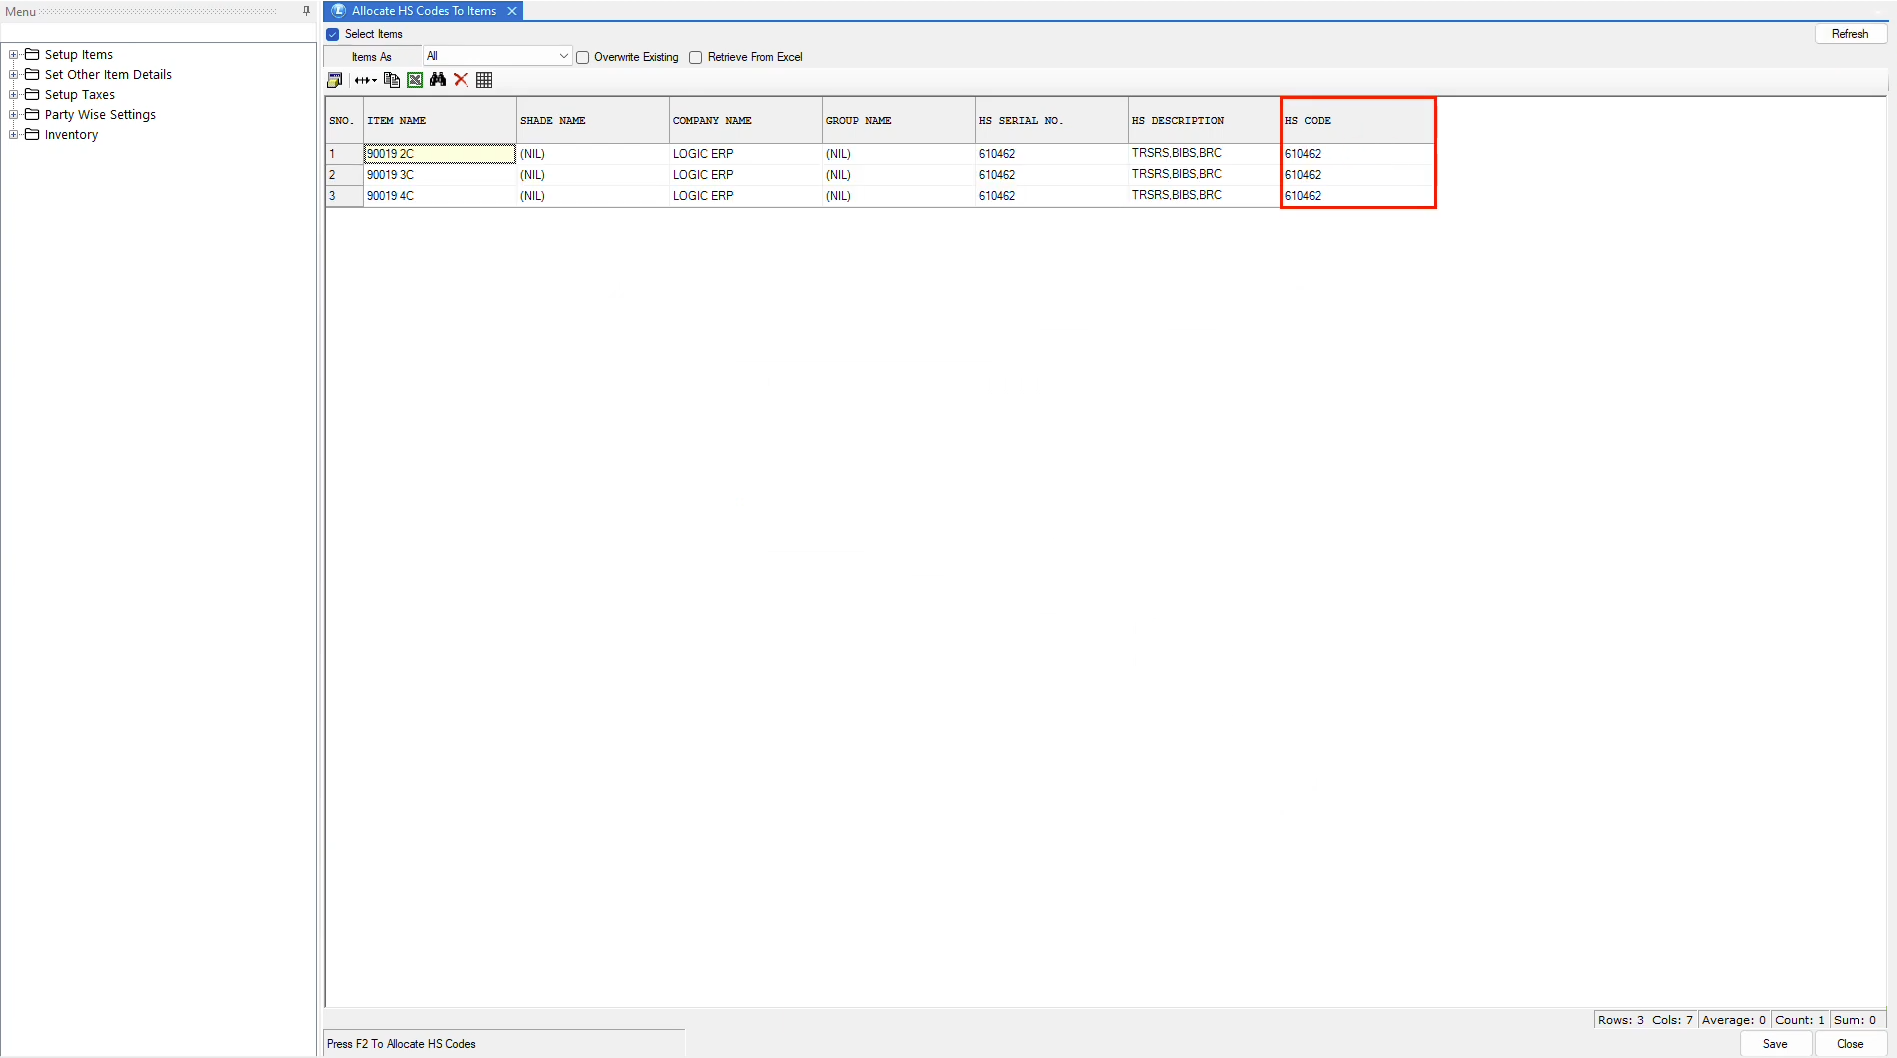Open the column width arrows tool

pyautogui.click(x=365, y=80)
